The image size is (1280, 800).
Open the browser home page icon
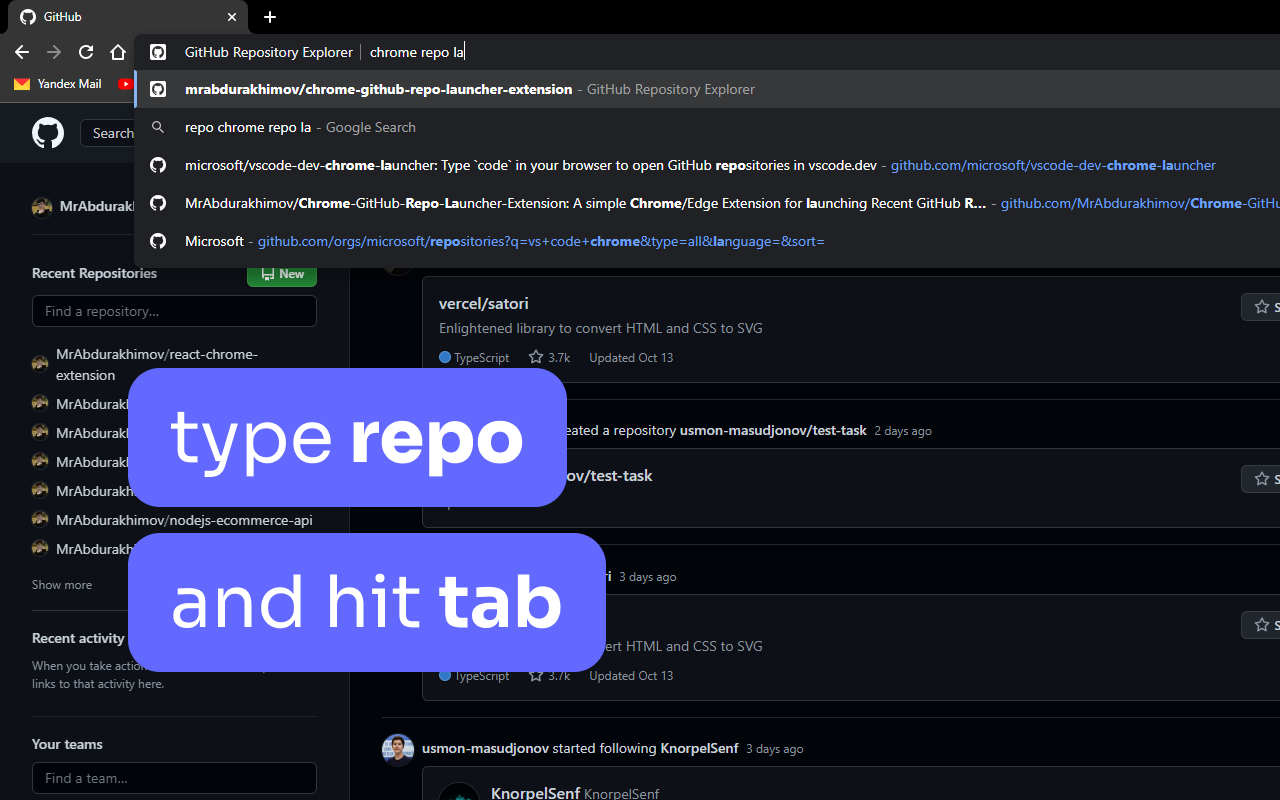pyautogui.click(x=118, y=52)
